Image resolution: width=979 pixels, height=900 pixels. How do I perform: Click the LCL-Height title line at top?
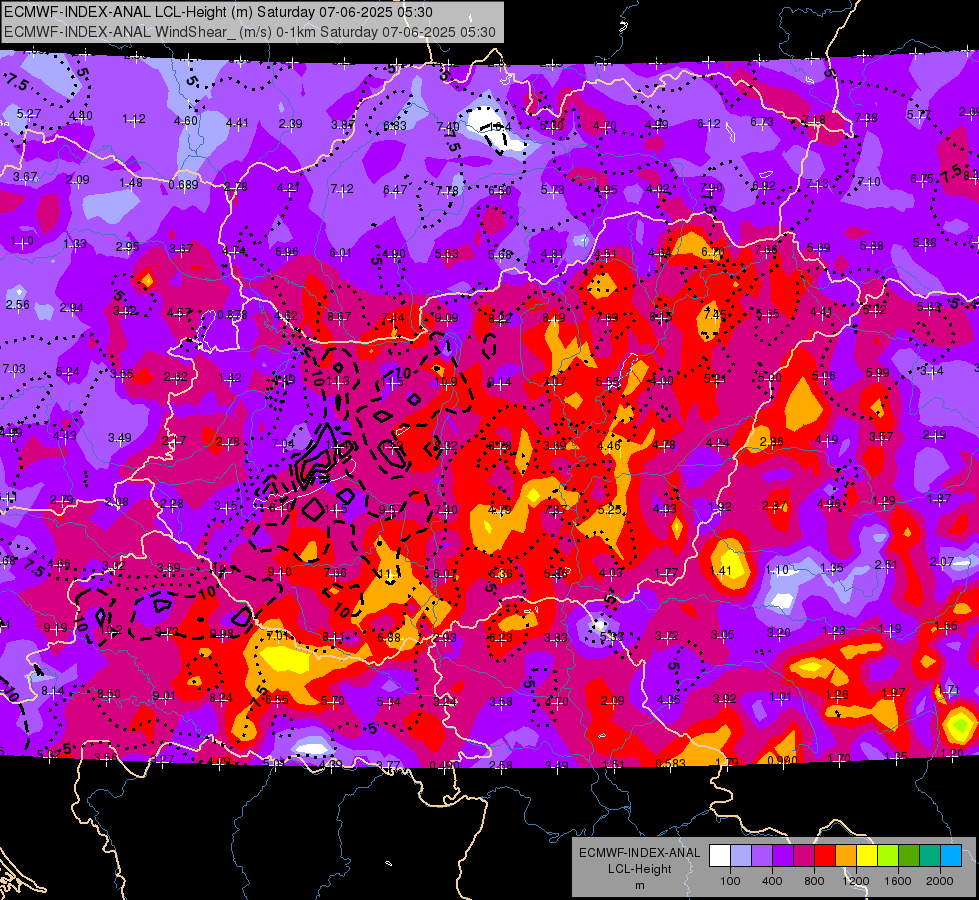(218, 12)
